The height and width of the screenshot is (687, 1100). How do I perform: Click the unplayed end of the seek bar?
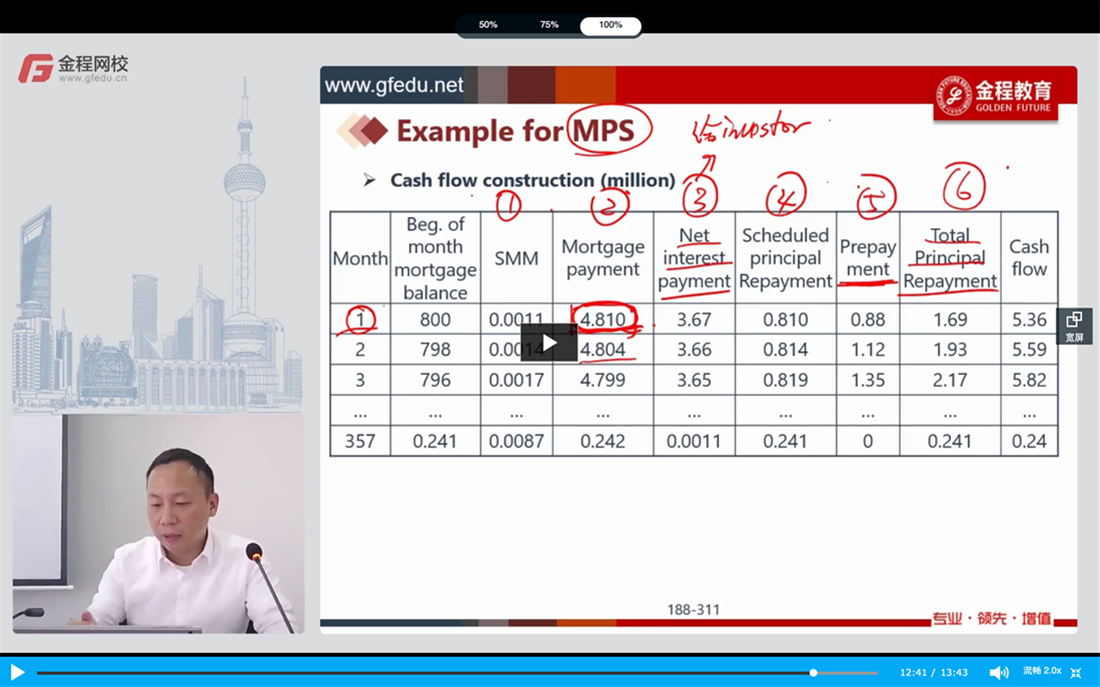pos(846,672)
